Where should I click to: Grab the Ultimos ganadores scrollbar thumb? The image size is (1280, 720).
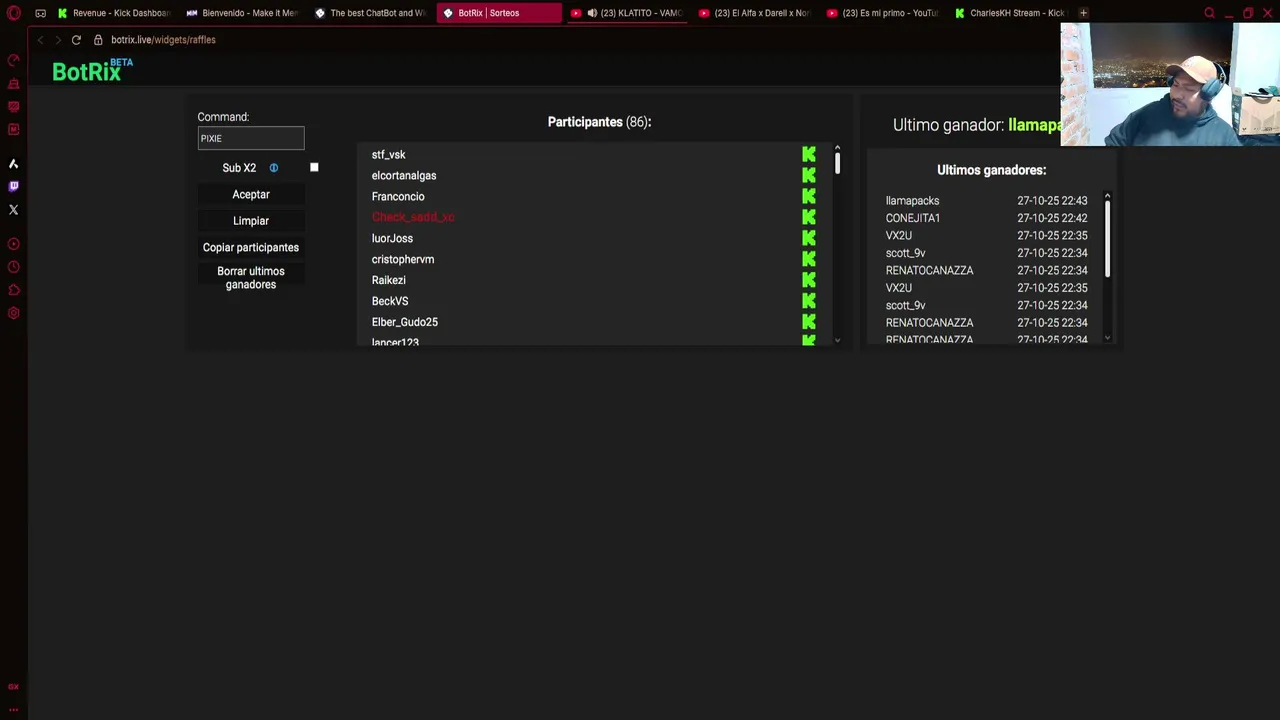pyautogui.click(x=1107, y=239)
